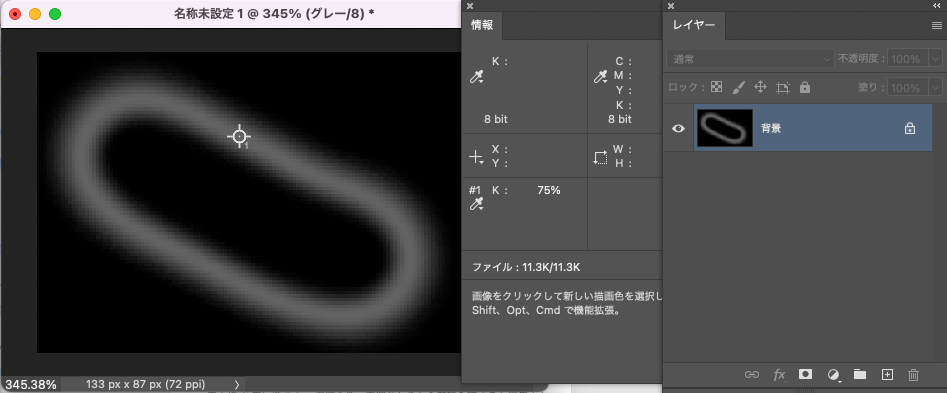Click the artboard nesting lock icon

point(783,88)
